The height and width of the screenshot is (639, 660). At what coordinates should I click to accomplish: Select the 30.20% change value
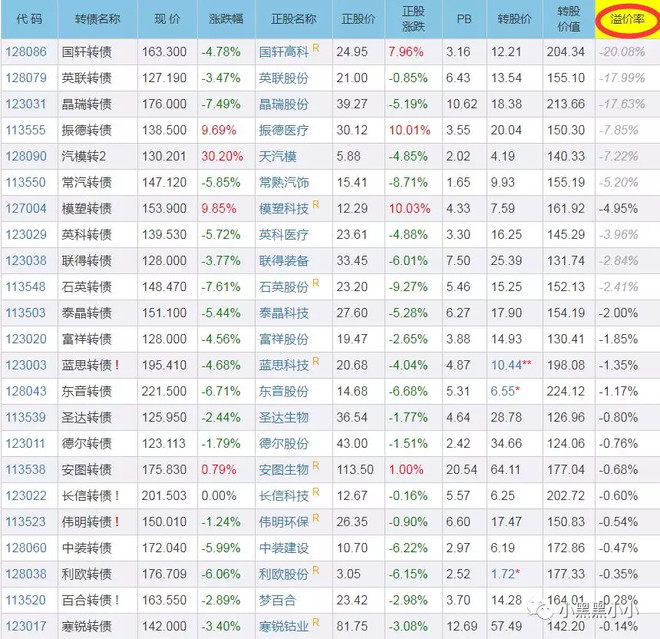222,156
